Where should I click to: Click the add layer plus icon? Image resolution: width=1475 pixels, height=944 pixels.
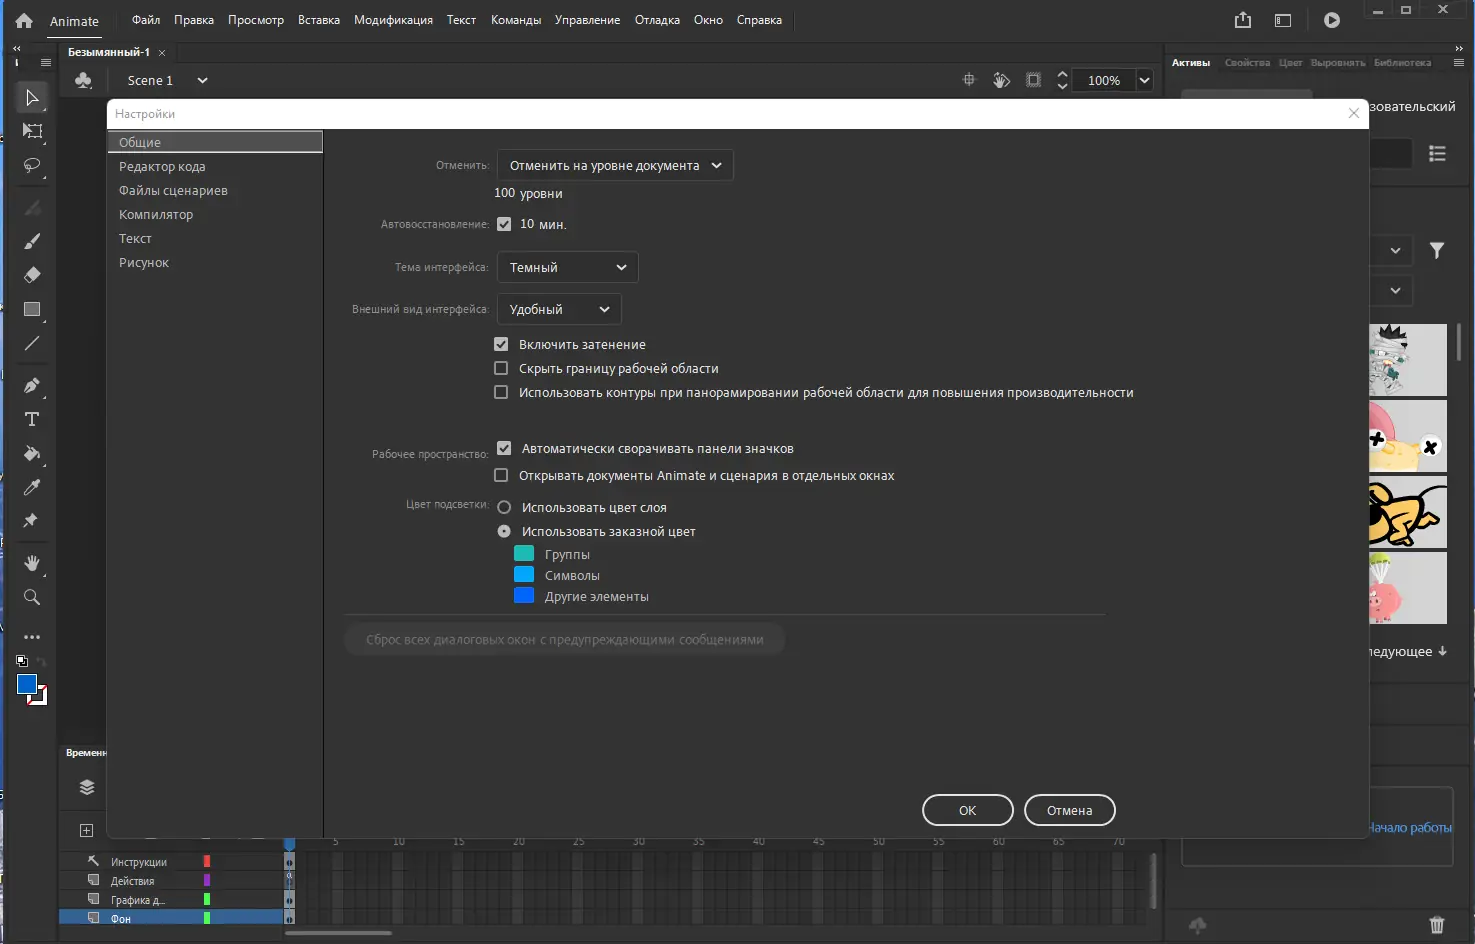point(87,830)
